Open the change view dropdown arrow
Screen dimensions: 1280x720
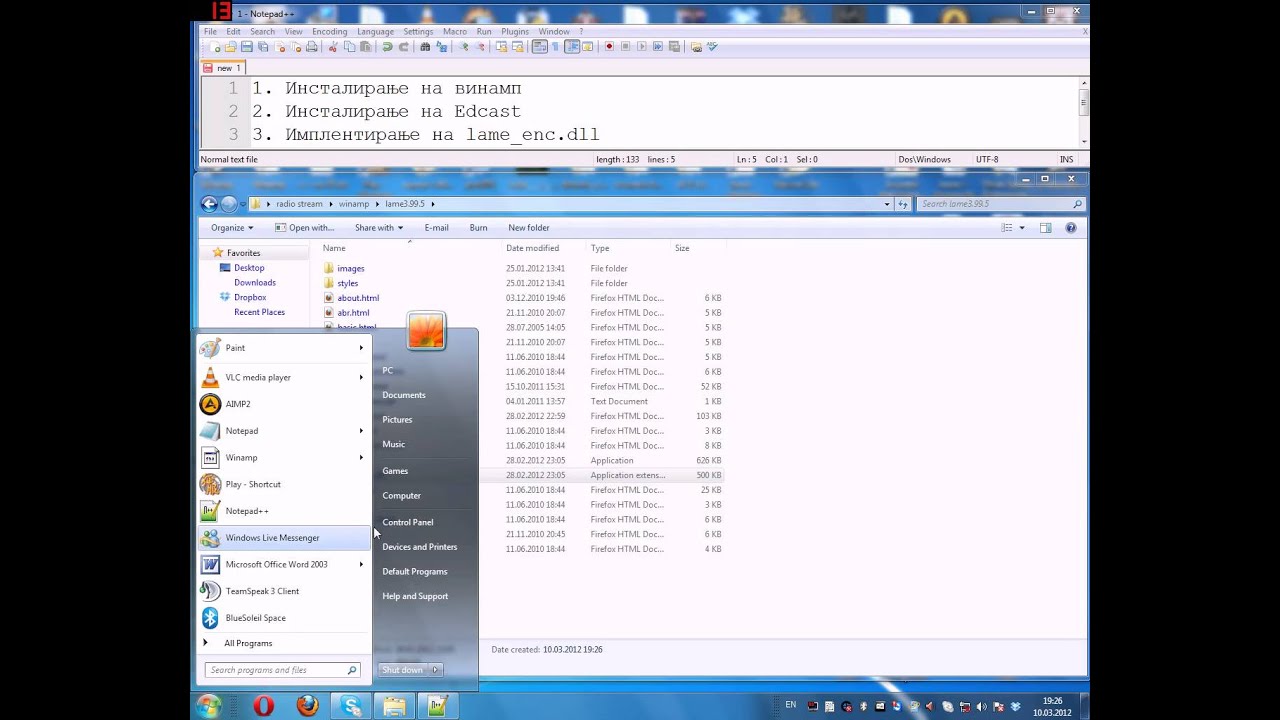coord(1022,228)
